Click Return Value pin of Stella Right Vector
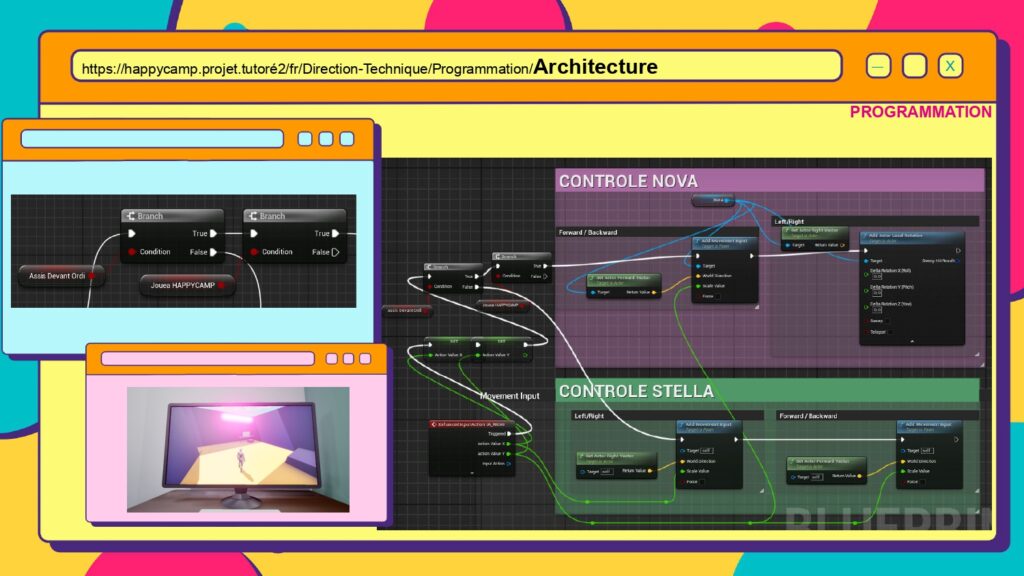Image resolution: width=1024 pixels, height=576 pixels. [x=650, y=471]
